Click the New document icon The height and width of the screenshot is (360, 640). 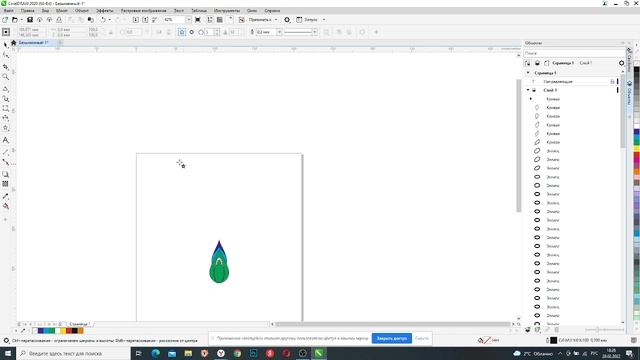(5, 20)
